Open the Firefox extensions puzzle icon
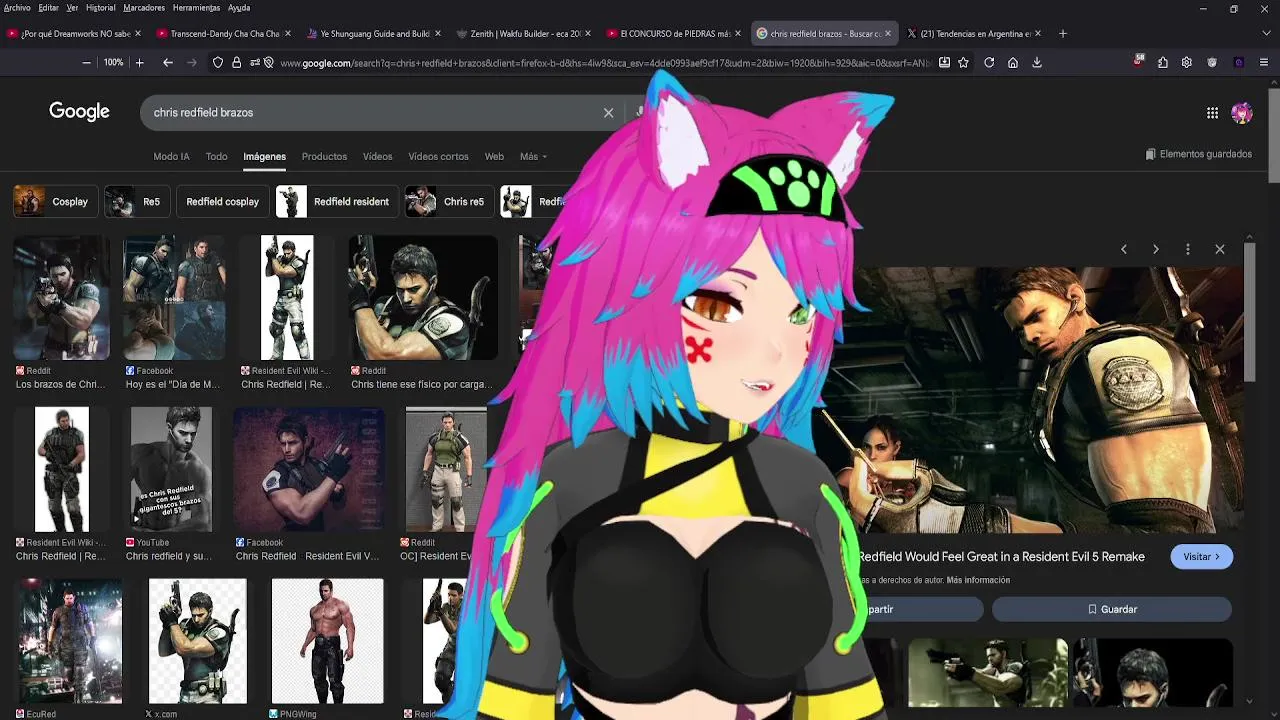The image size is (1280, 720). point(1163,62)
